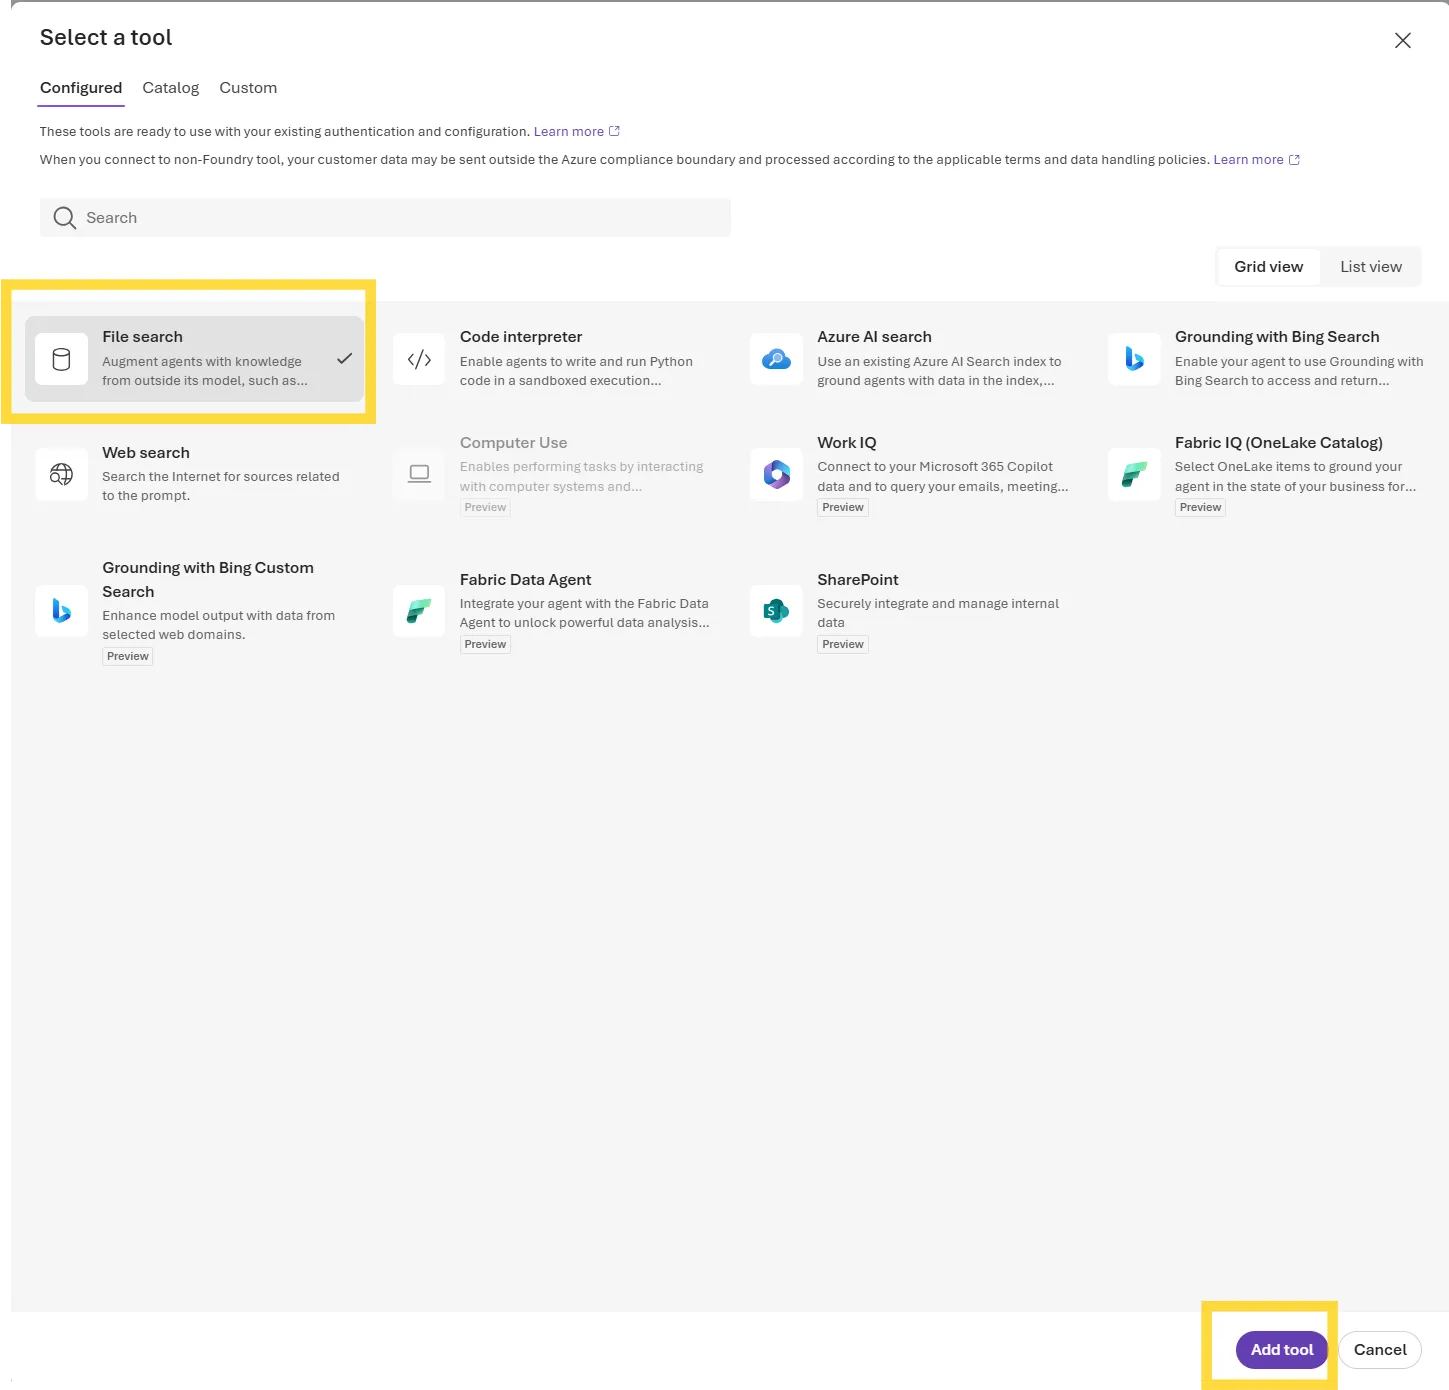Viewport: 1449px width, 1390px height.
Task: Click 'Search the Internet for sources' description
Action: click(221, 486)
